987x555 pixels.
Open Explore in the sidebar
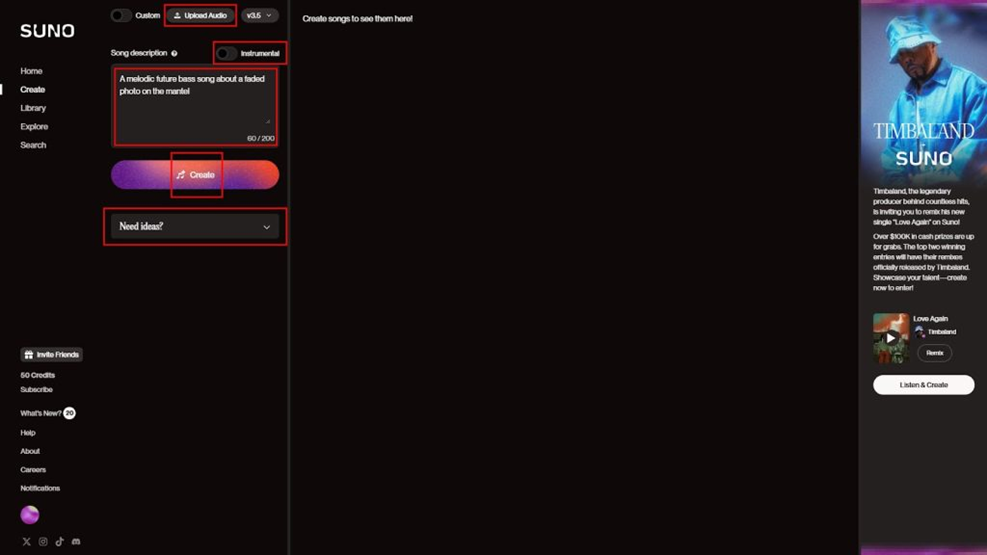[34, 126]
